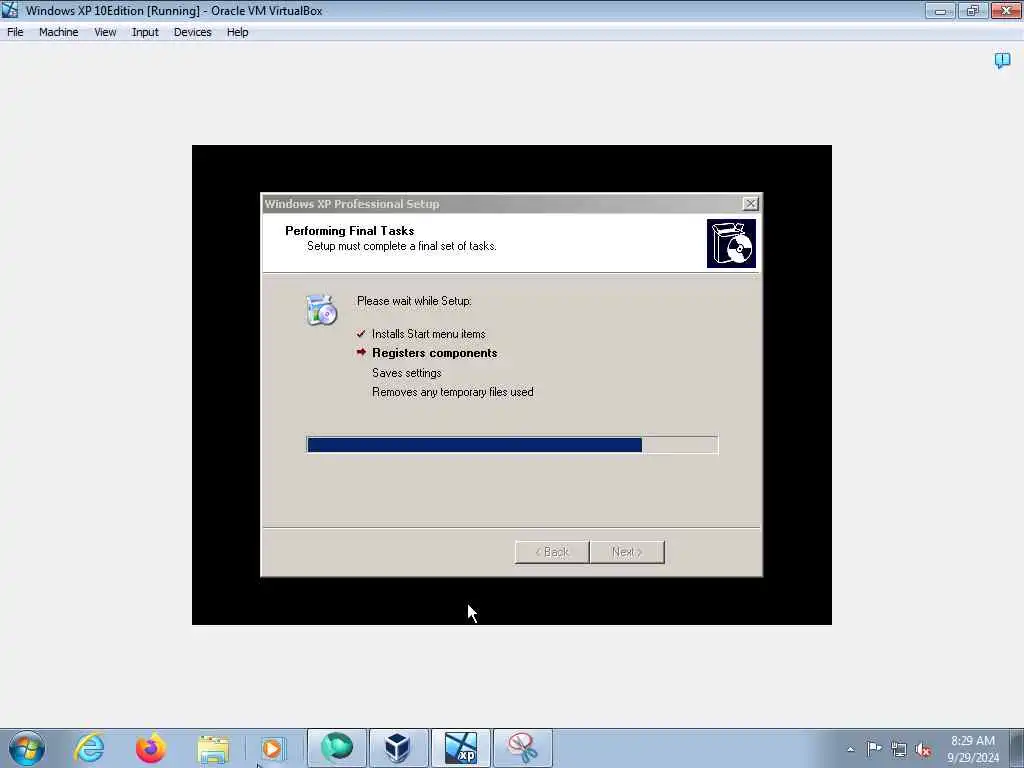
Task: Switch to the green round app in taskbar
Action: pyautogui.click(x=337, y=748)
